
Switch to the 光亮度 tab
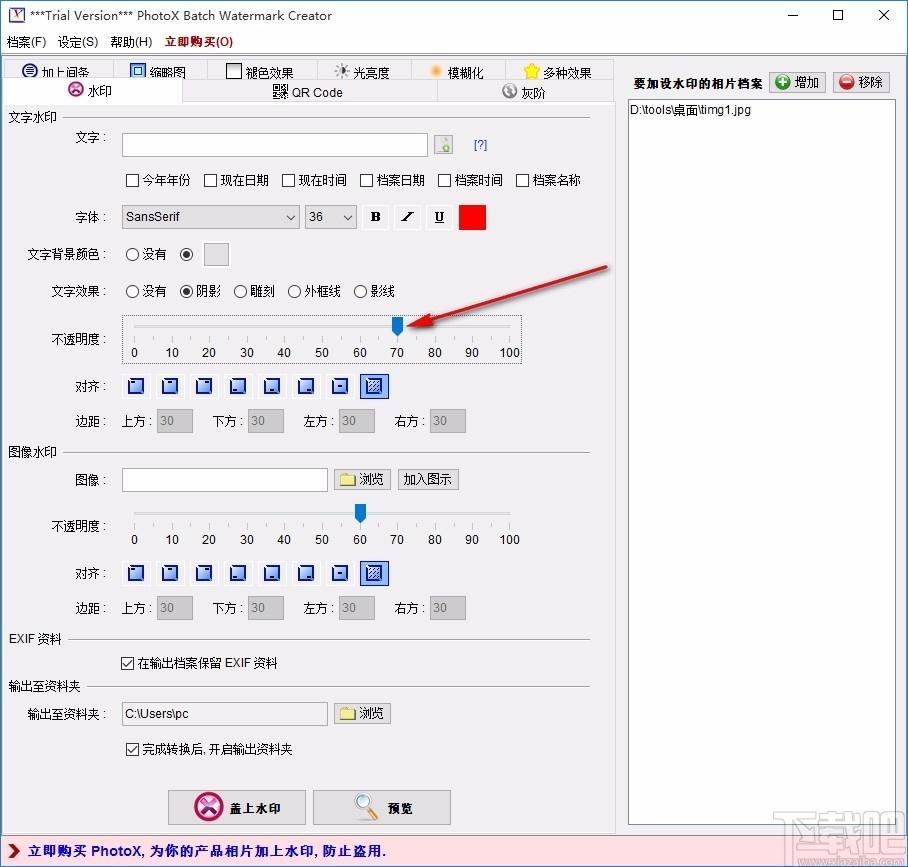click(x=363, y=71)
